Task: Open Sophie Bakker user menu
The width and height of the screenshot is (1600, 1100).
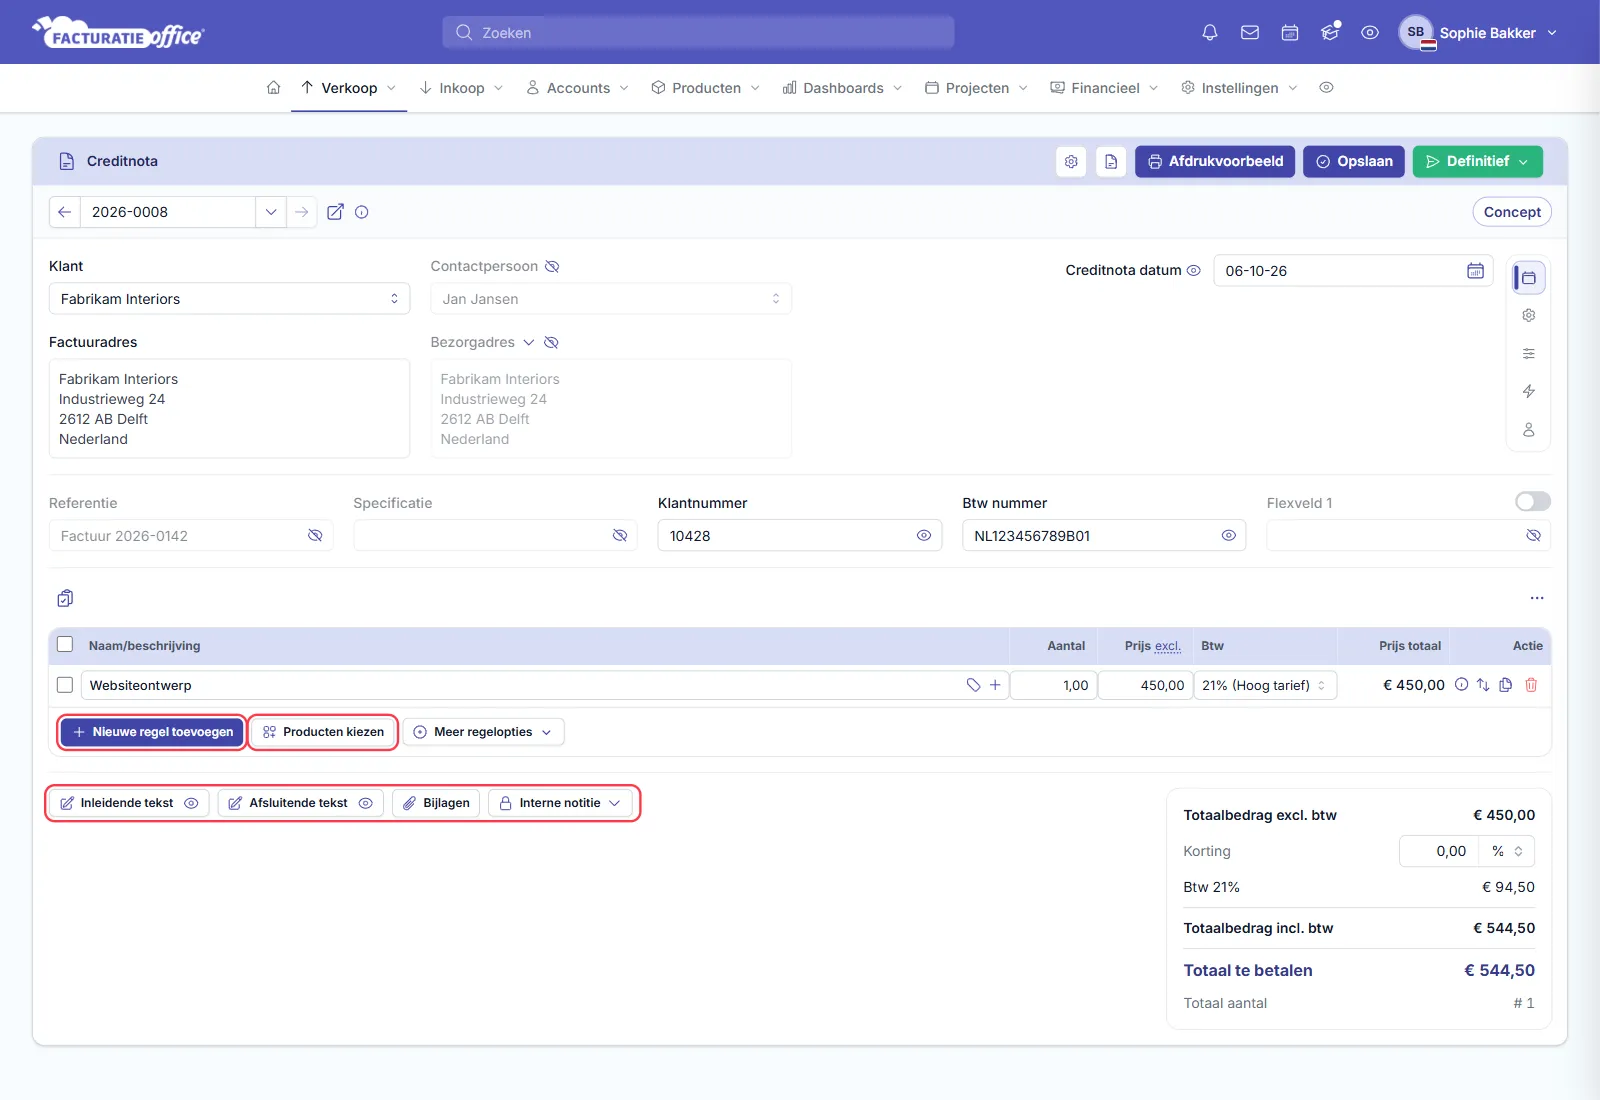Action: click(1478, 33)
